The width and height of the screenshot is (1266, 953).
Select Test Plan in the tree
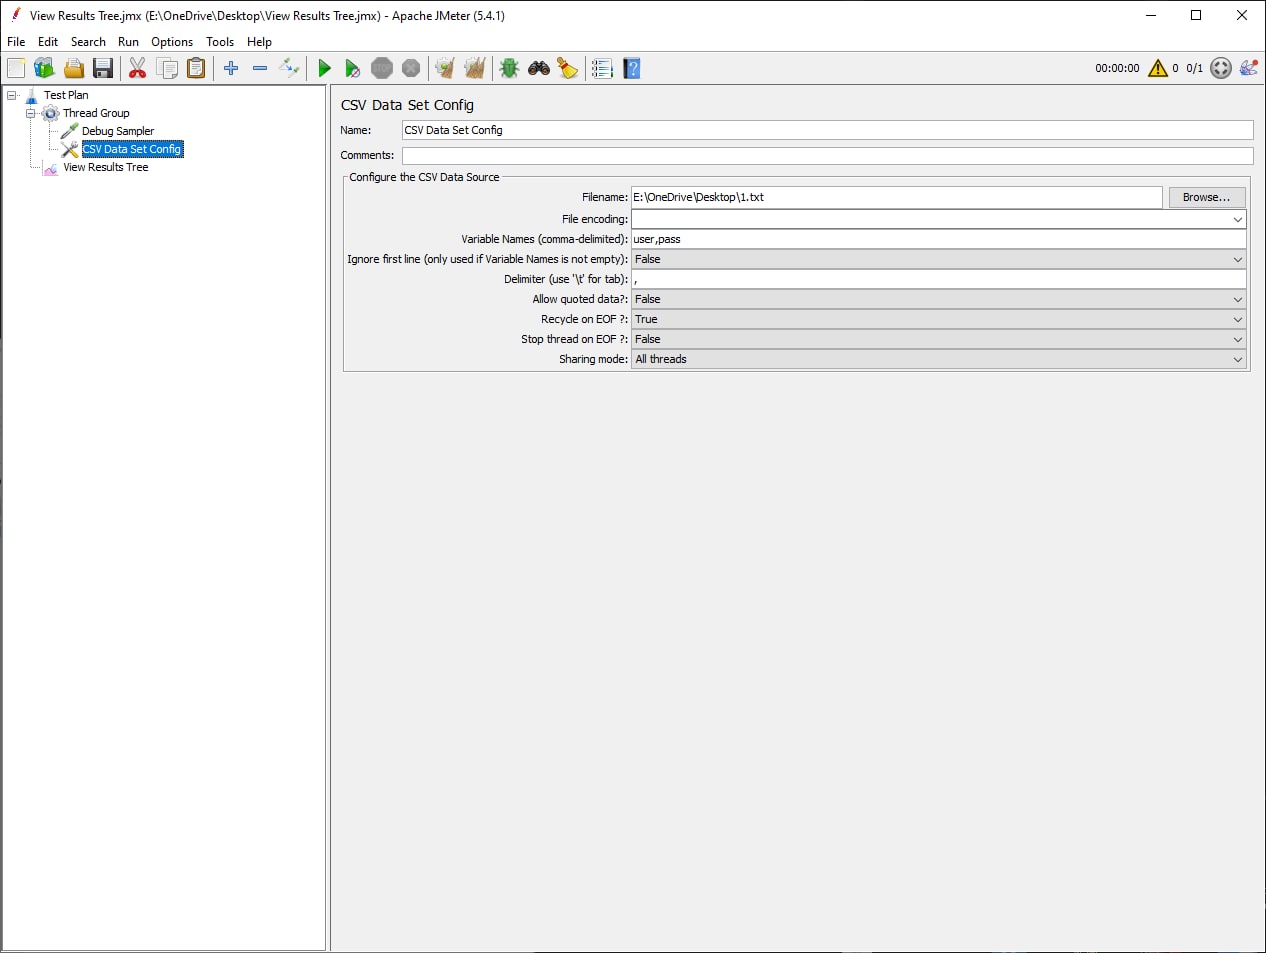click(x=66, y=95)
